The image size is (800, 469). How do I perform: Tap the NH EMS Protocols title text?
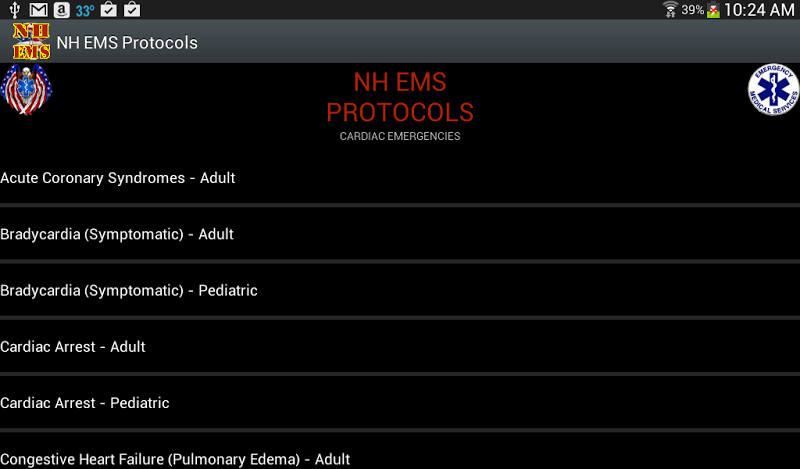[x=127, y=43]
